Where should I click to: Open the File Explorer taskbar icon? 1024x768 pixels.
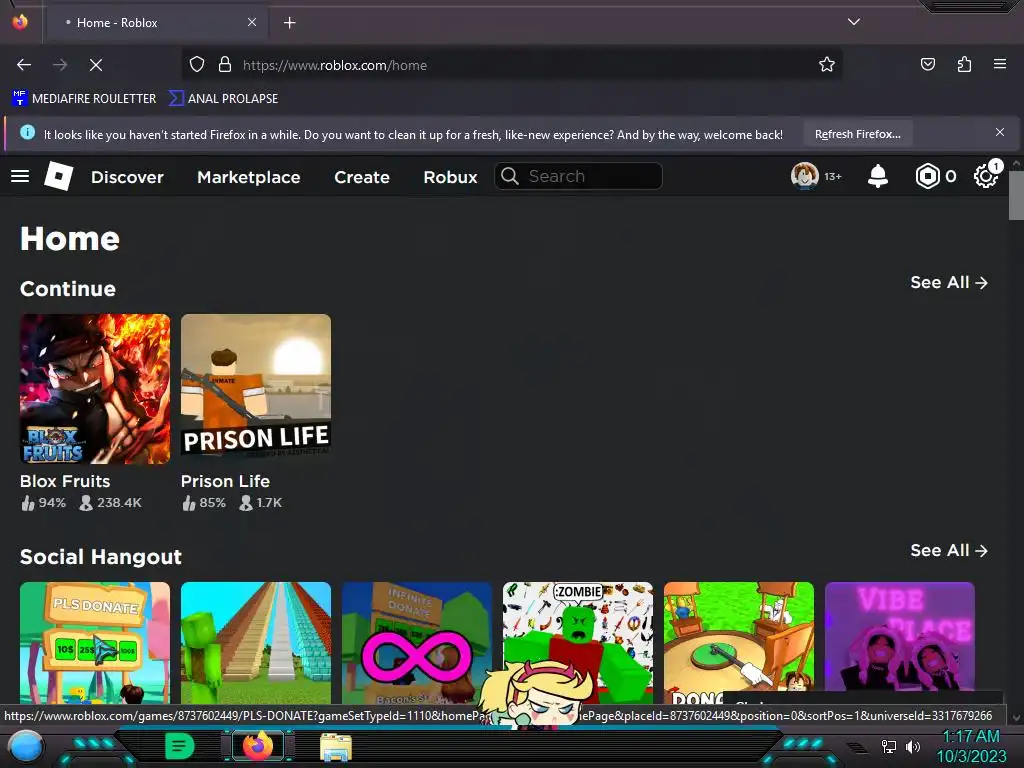[336, 747]
